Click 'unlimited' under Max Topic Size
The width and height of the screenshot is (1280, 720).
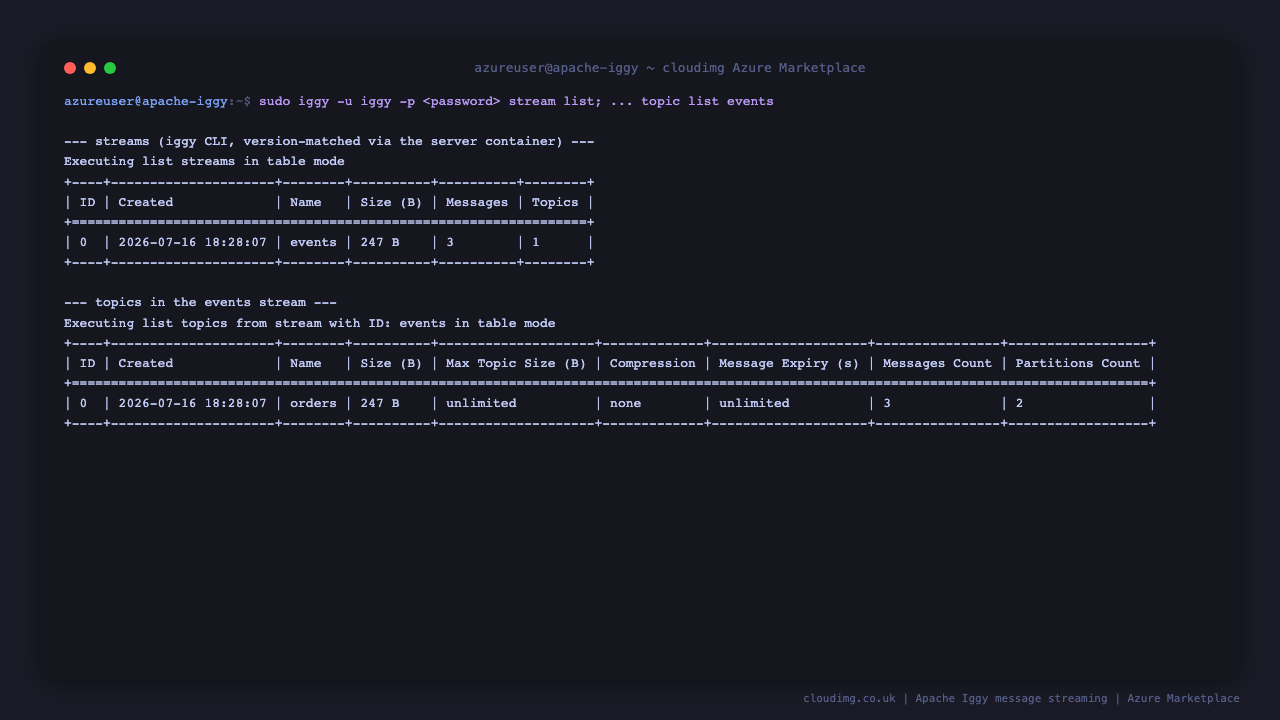pyautogui.click(x=481, y=403)
